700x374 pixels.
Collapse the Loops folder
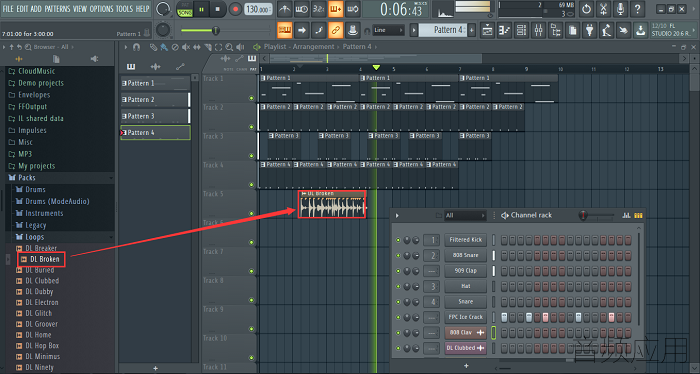coord(34,237)
